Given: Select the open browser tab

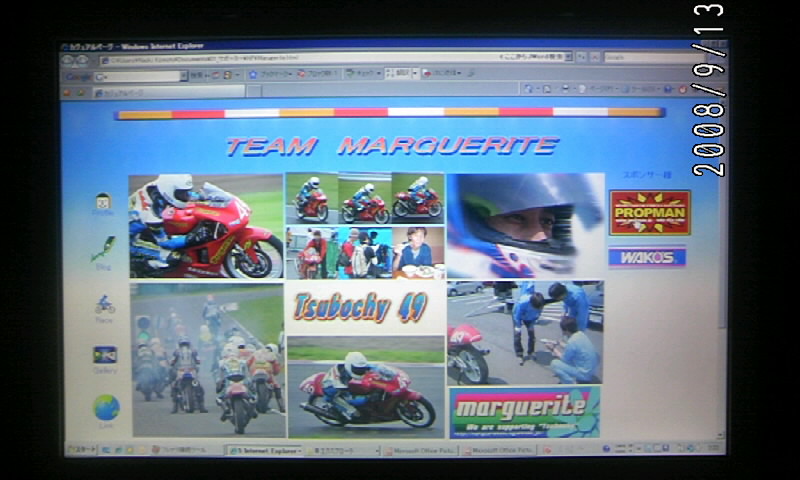Looking at the screenshot, I should (169, 92).
